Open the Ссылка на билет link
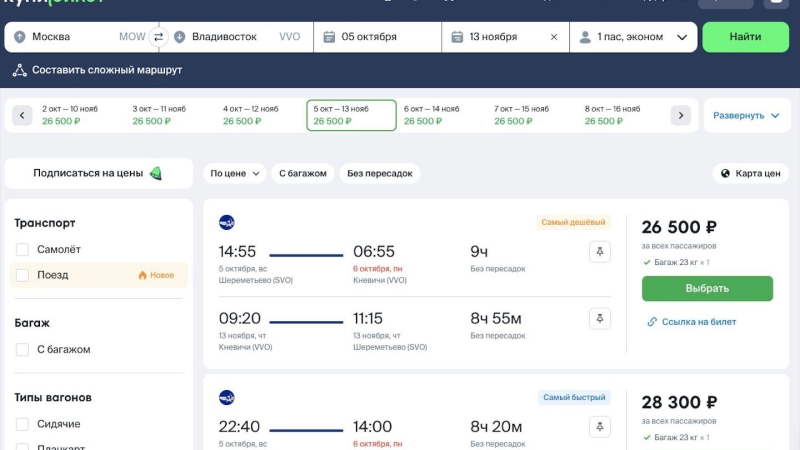Image resolution: width=800 pixels, height=450 pixels. 690,322
